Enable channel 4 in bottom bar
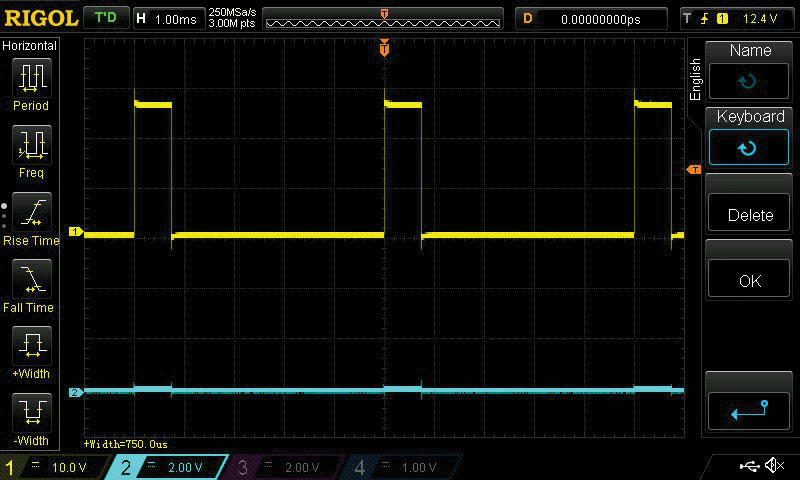 click(402, 467)
